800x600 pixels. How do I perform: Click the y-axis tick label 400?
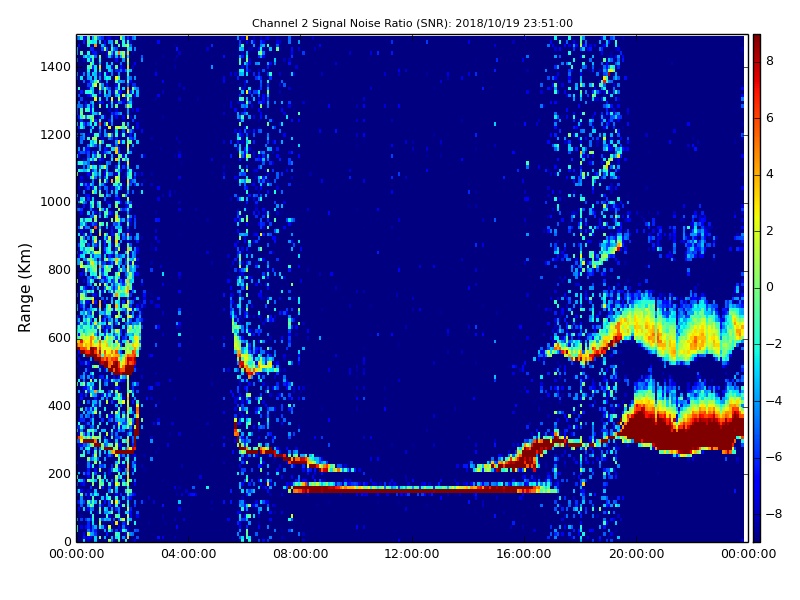point(59,406)
